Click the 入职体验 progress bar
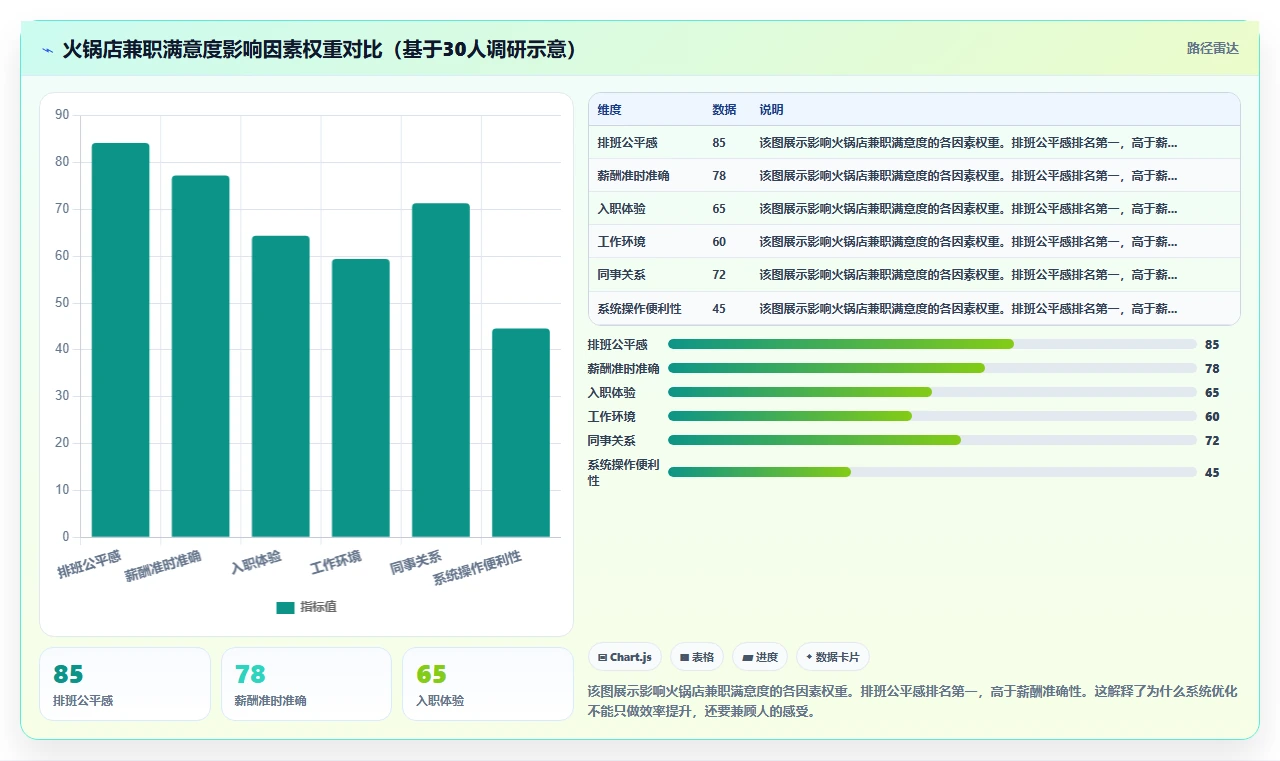1280x761 pixels. click(932, 392)
